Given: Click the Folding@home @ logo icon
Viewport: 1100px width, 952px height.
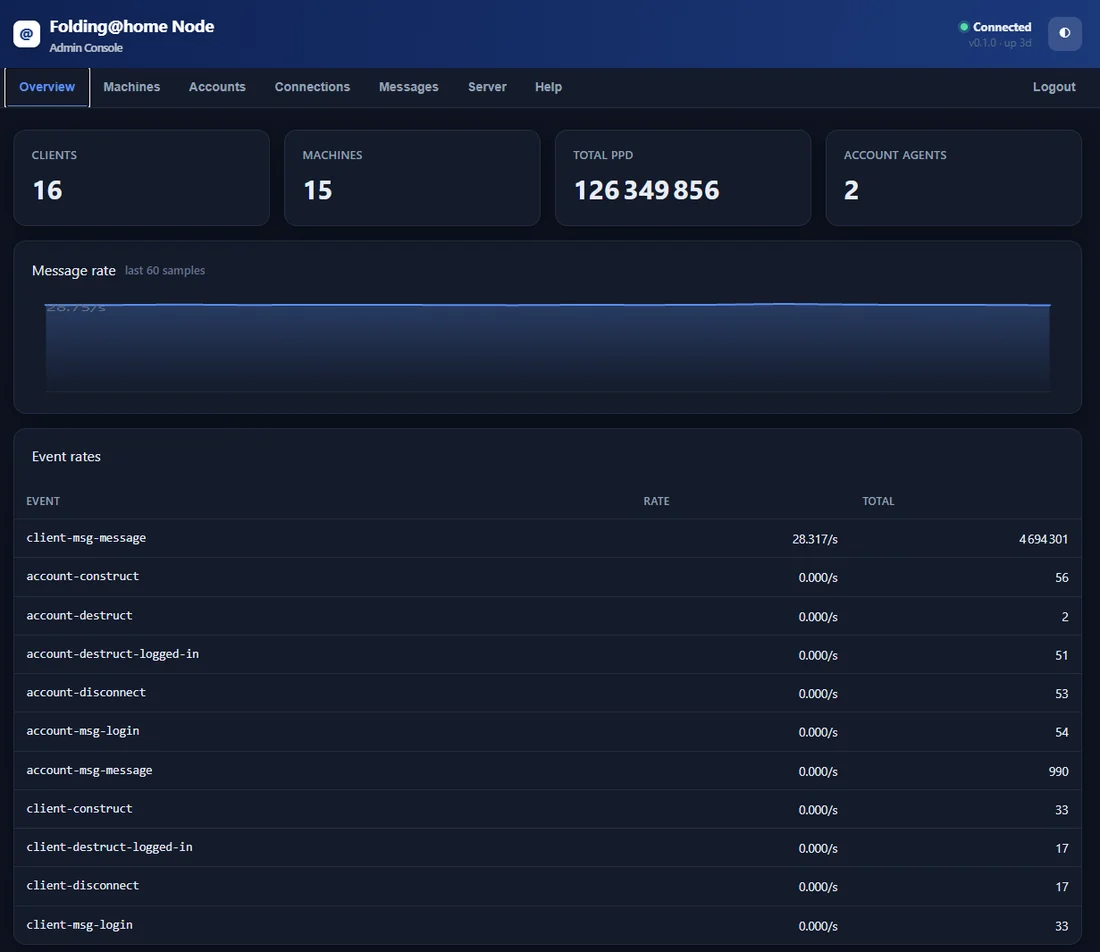Looking at the screenshot, I should 27,34.
